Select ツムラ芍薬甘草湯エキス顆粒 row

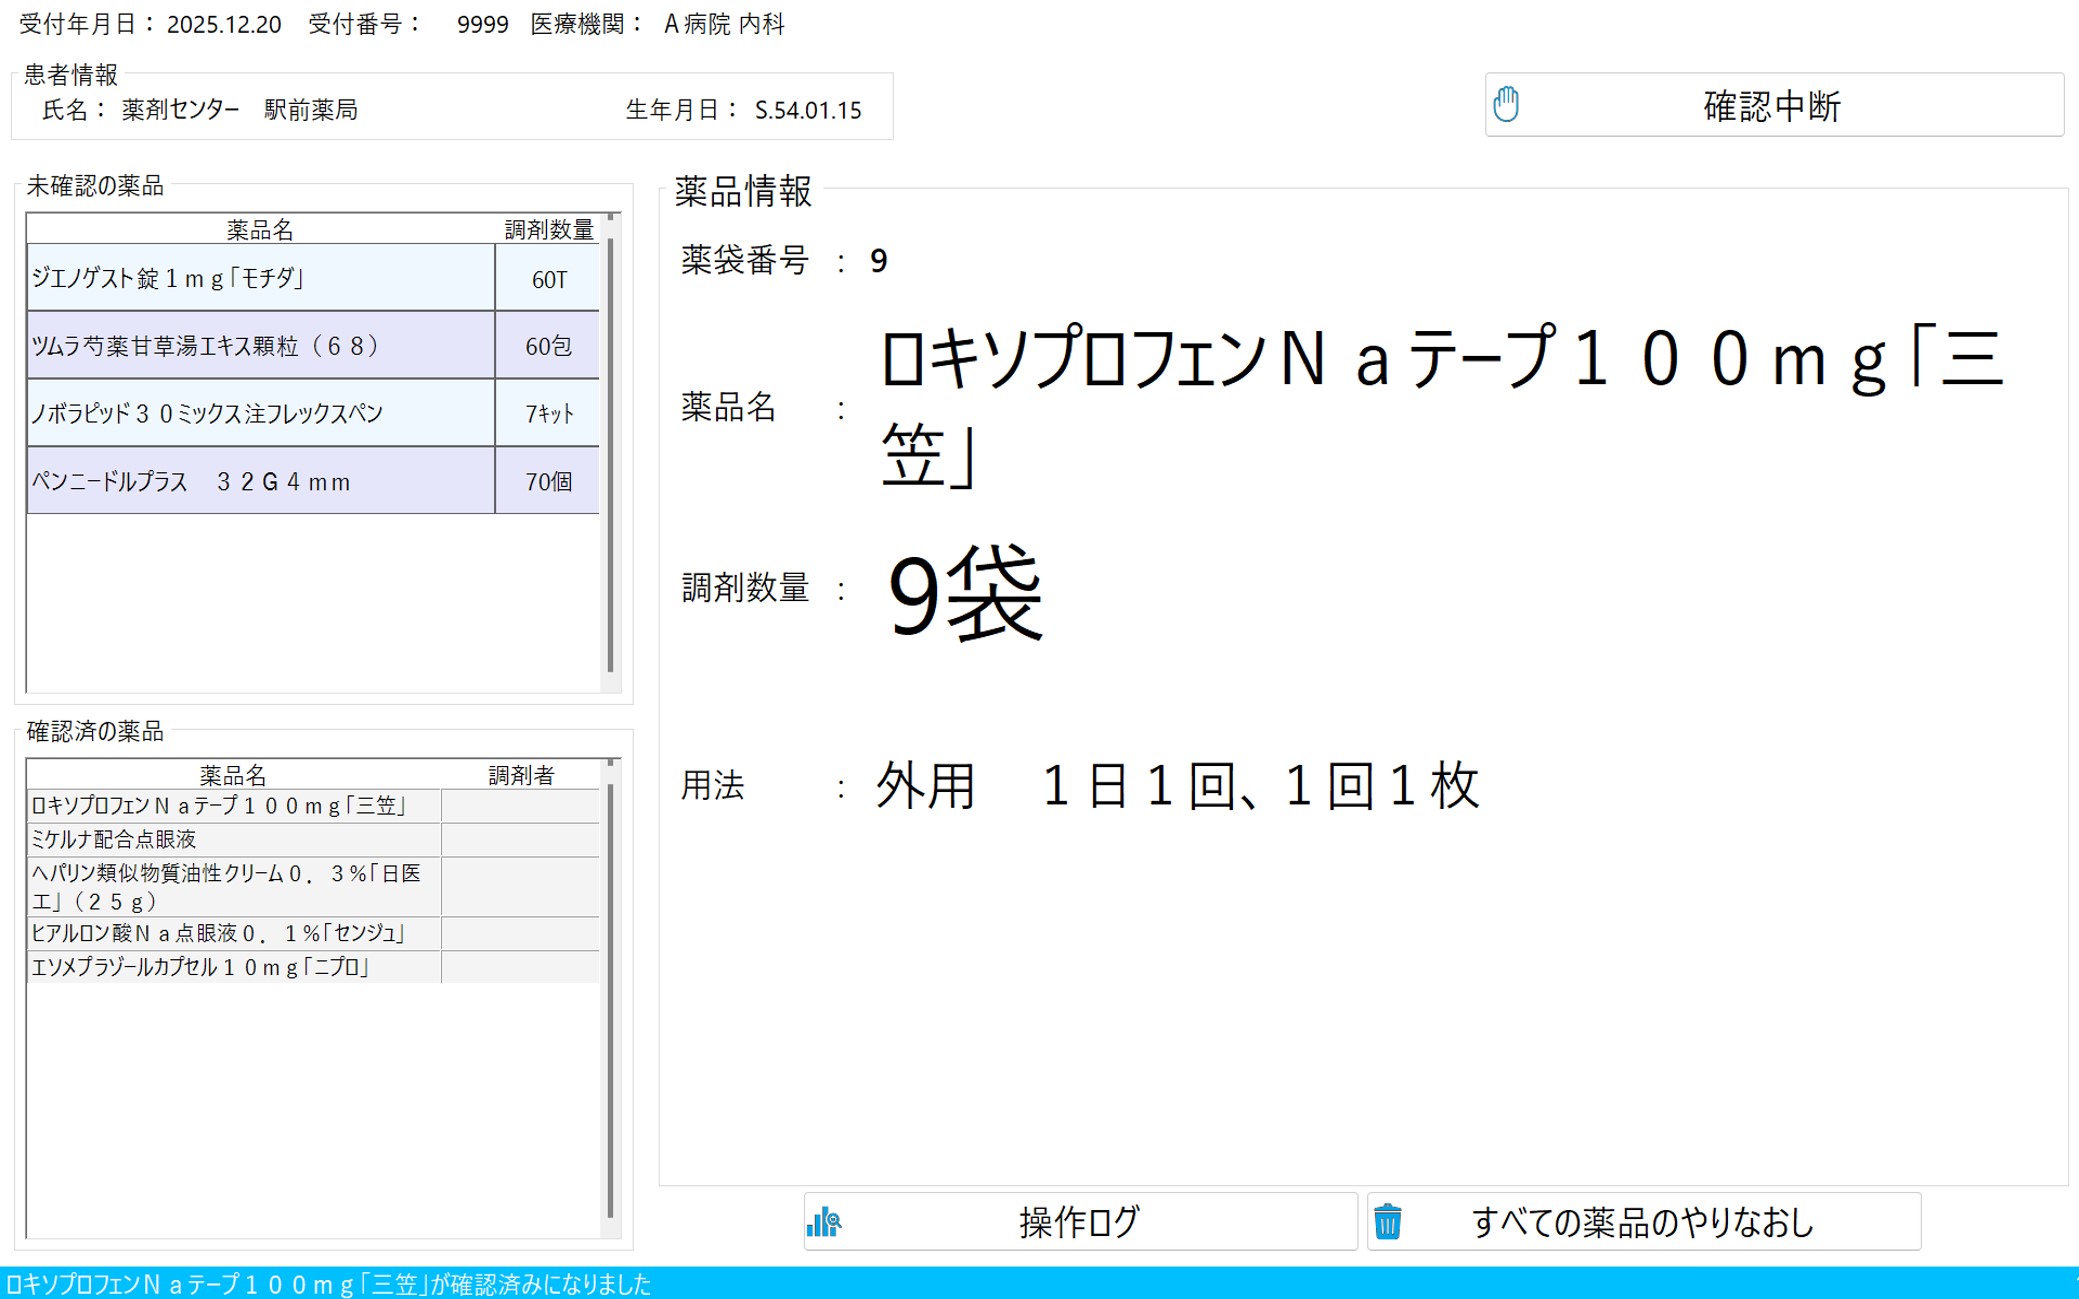click(260, 346)
